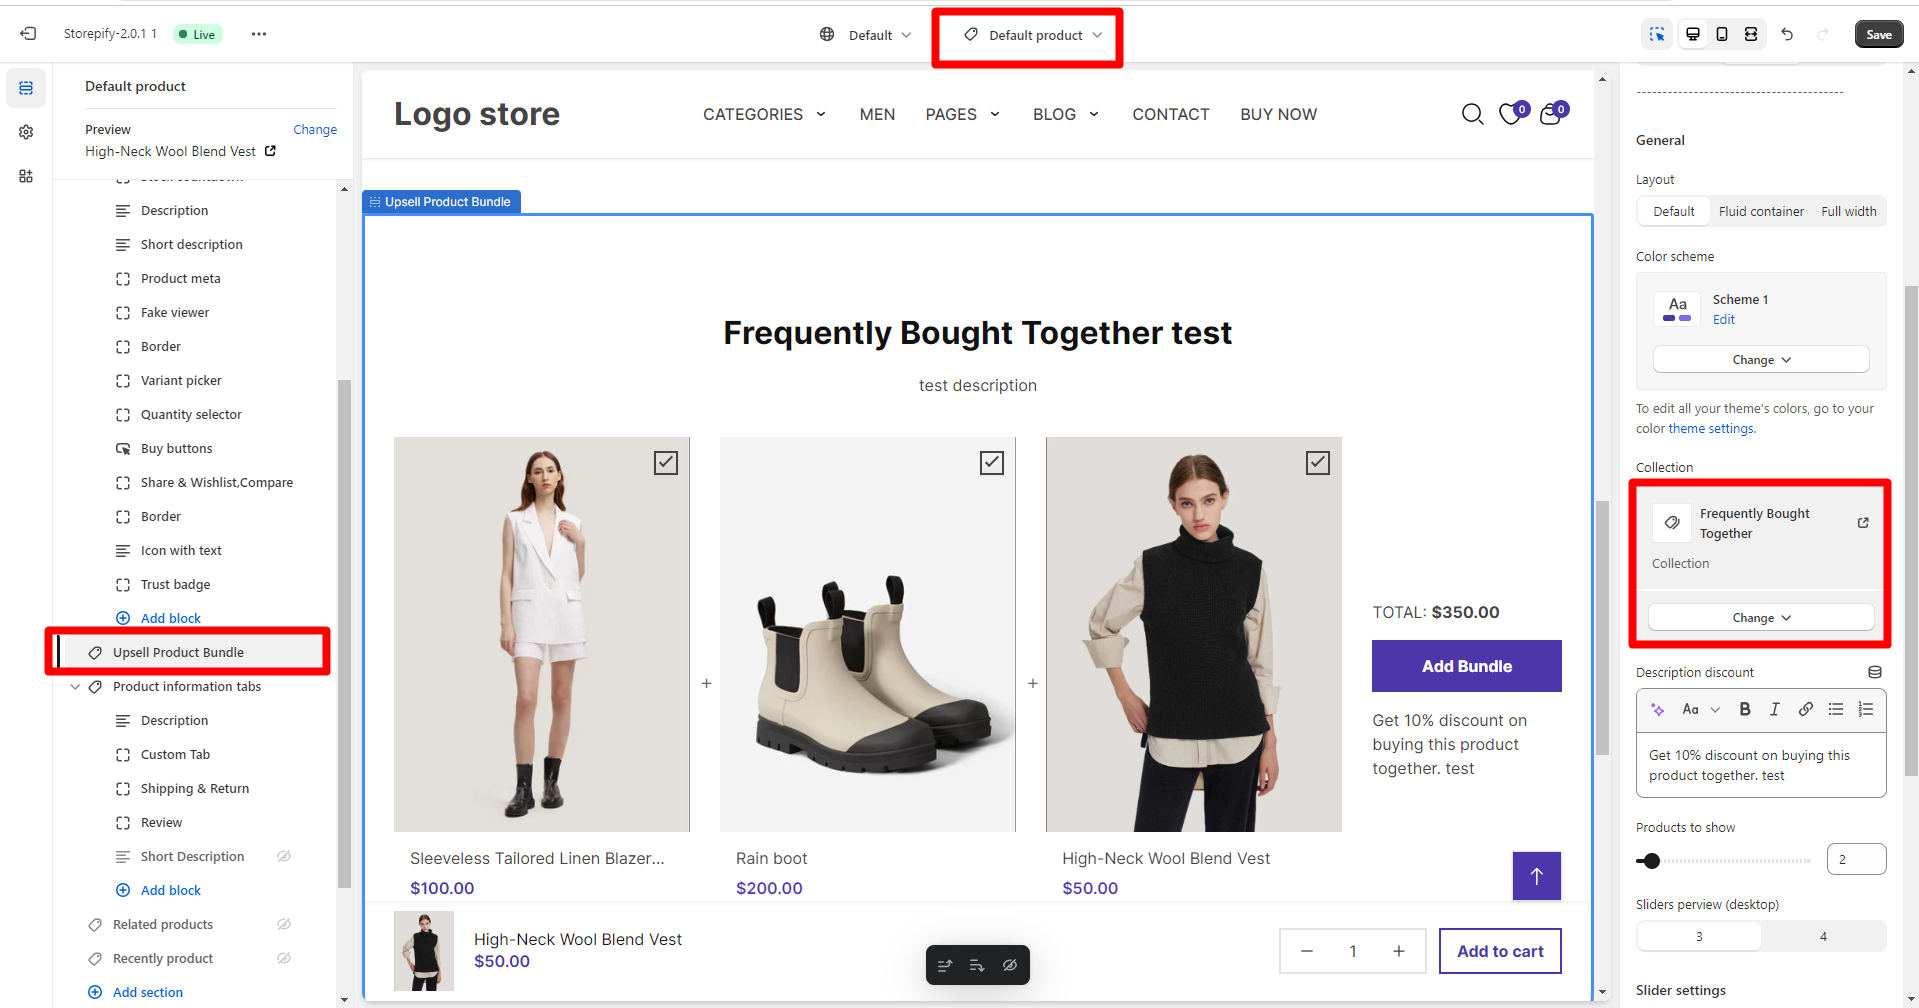Click the move section down icon in floating toolbar
This screenshot has height=1008, width=1919.
coord(977,965)
